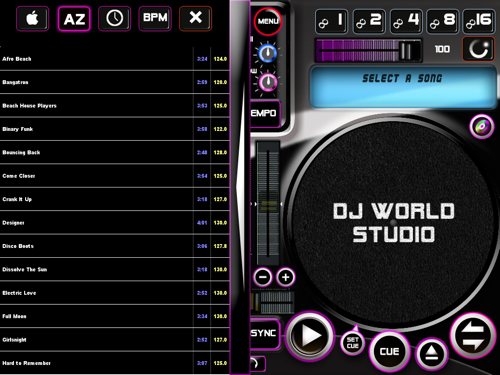Screen dimensions: 500x375
Task: Click the loop reset circular arrow button
Action: (479, 49)
